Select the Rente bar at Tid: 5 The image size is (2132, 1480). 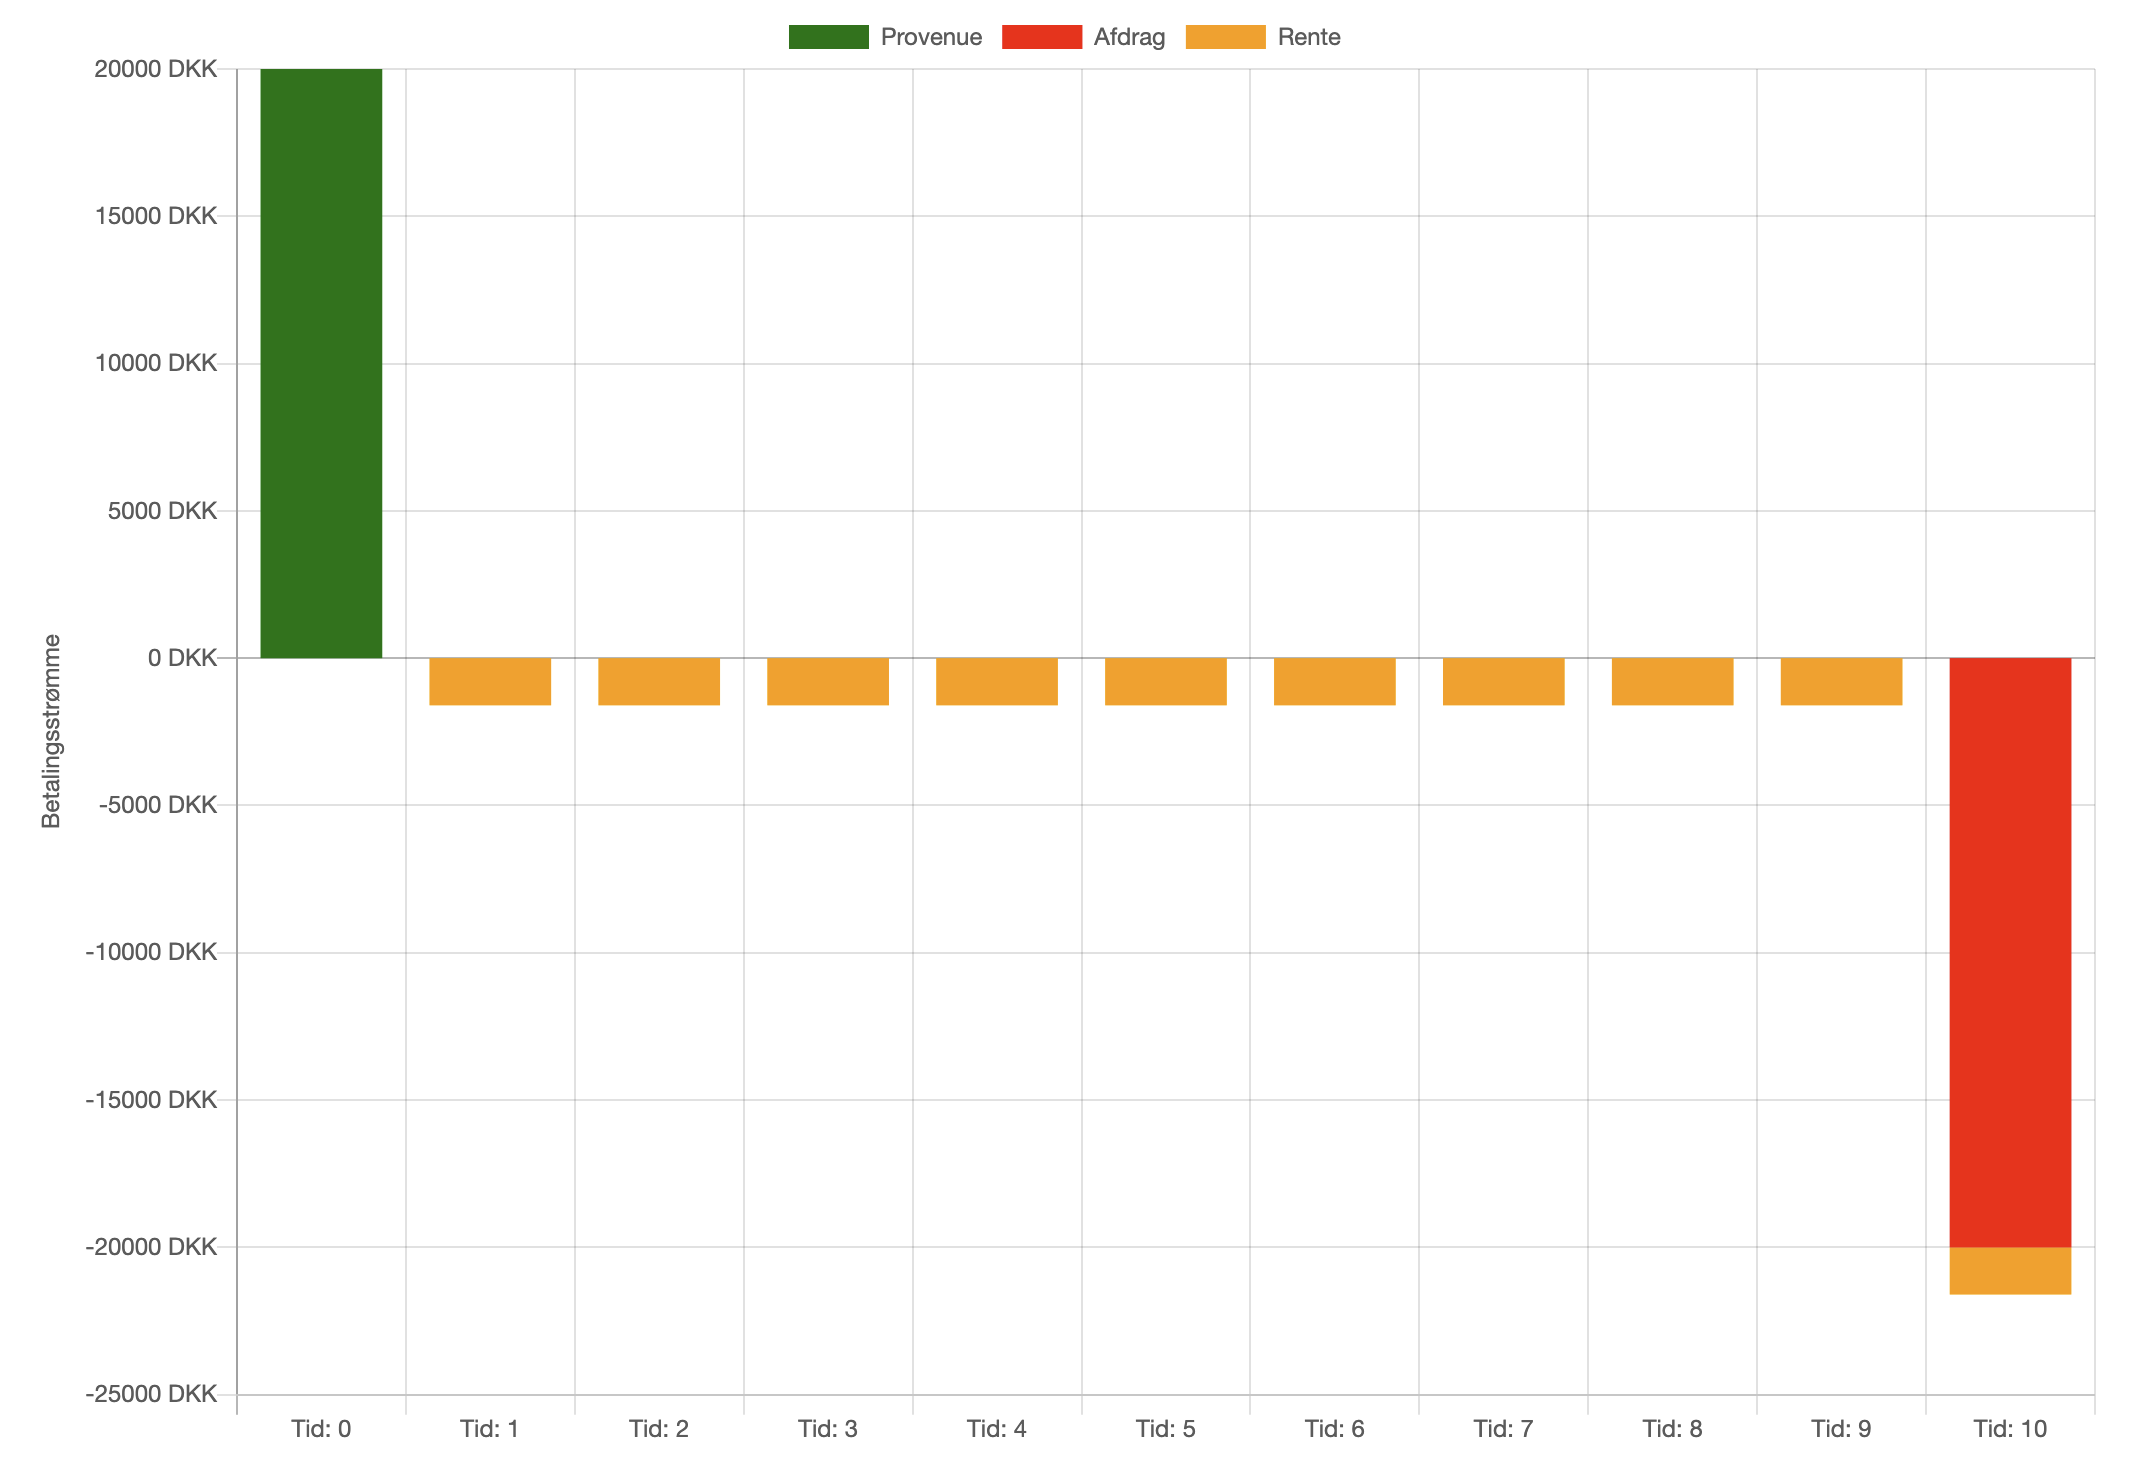click(1166, 681)
